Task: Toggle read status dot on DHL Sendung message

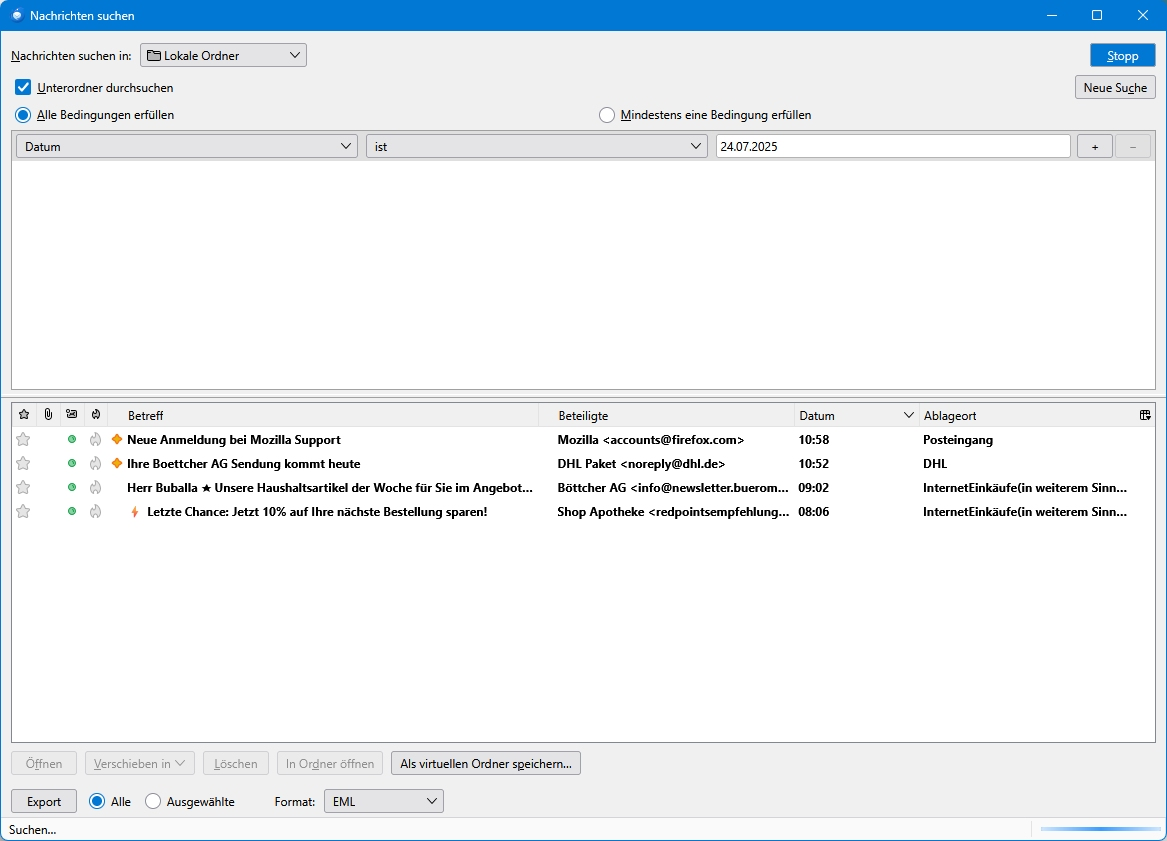Action: (71, 464)
